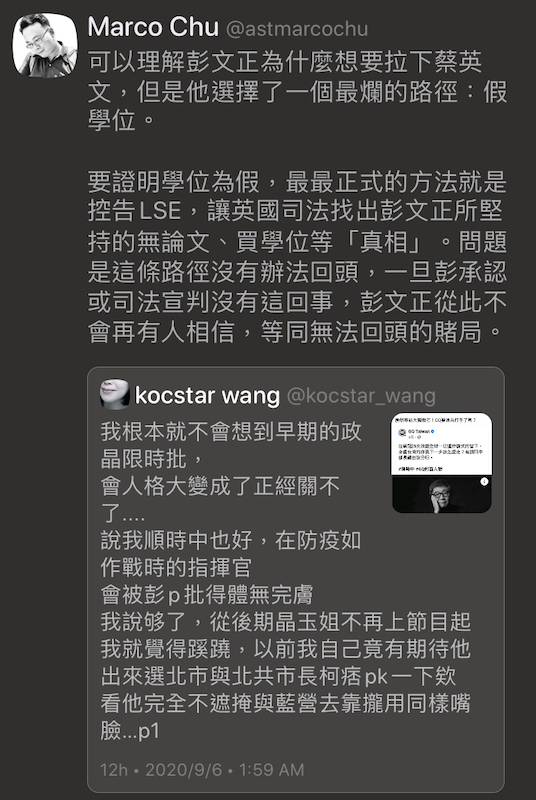Open Marco Chu's profile avatar
This screenshot has height=800, width=536.
[45, 45]
